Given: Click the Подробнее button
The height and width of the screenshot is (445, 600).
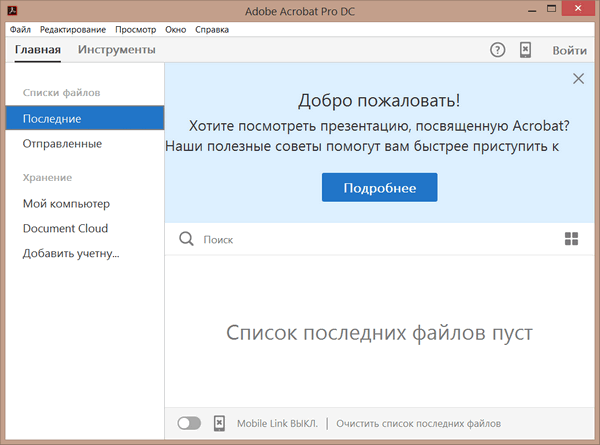Looking at the screenshot, I should pos(380,187).
